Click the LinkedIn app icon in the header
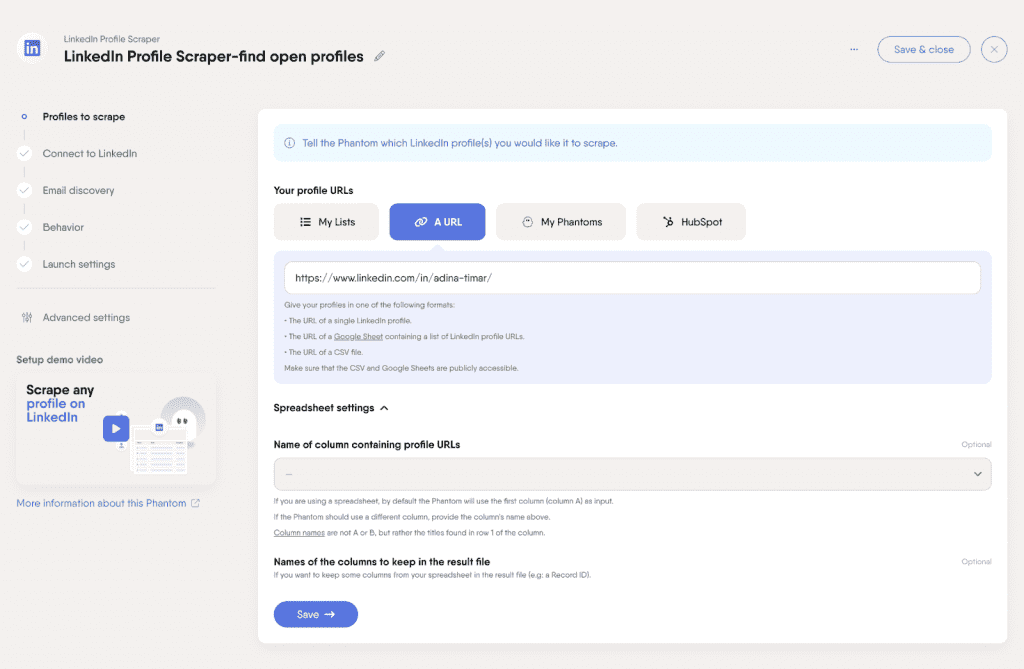The image size is (1024, 669). pos(31,48)
